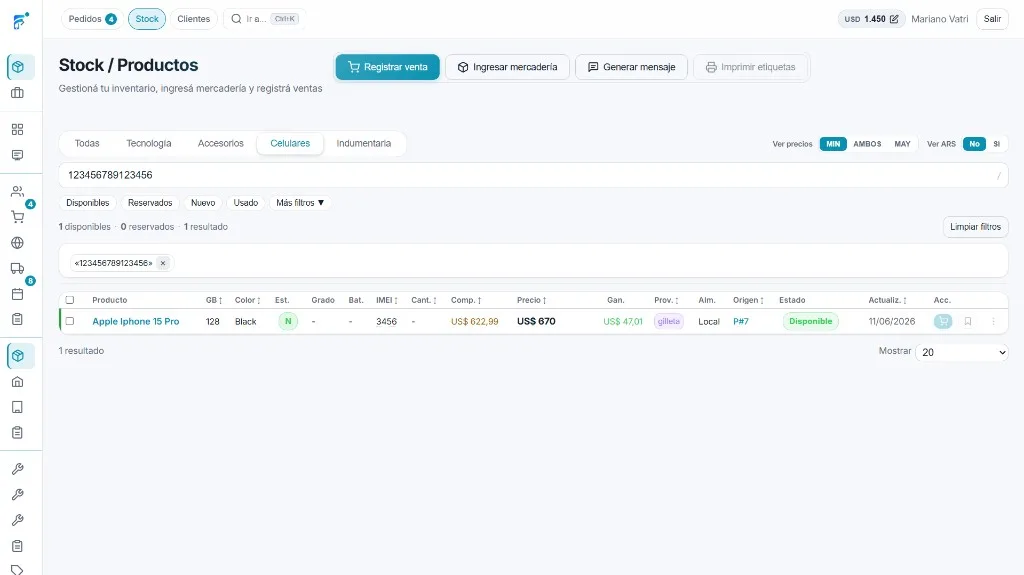This screenshot has height=575, width=1024.
Task: Click the Generar mensaje button
Action: (x=632, y=67)
